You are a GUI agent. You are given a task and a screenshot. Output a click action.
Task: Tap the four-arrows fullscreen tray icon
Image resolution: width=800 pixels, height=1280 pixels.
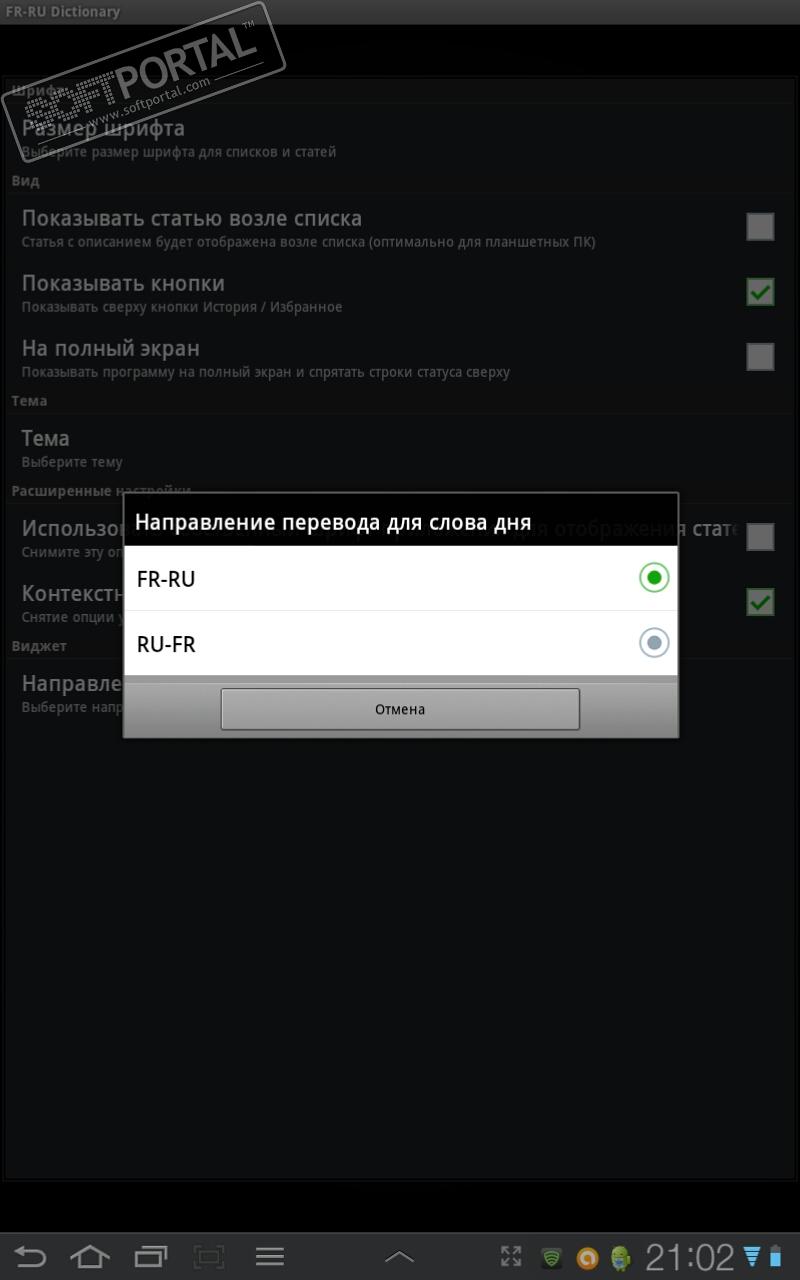(x=511, y=1257)
